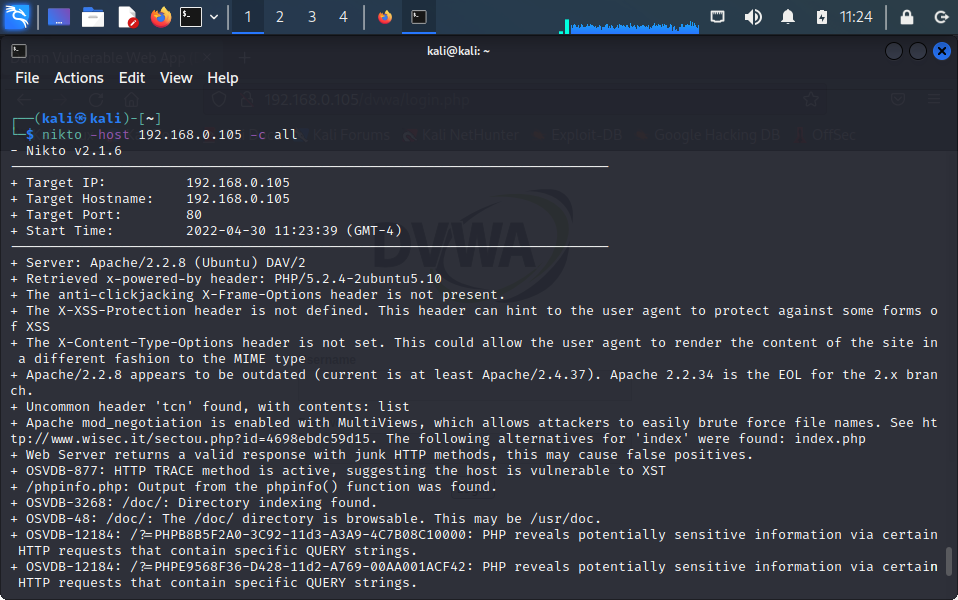Screen dimensions: 958x600
Task: Open the text editor launcher
Action: [127, 17]
